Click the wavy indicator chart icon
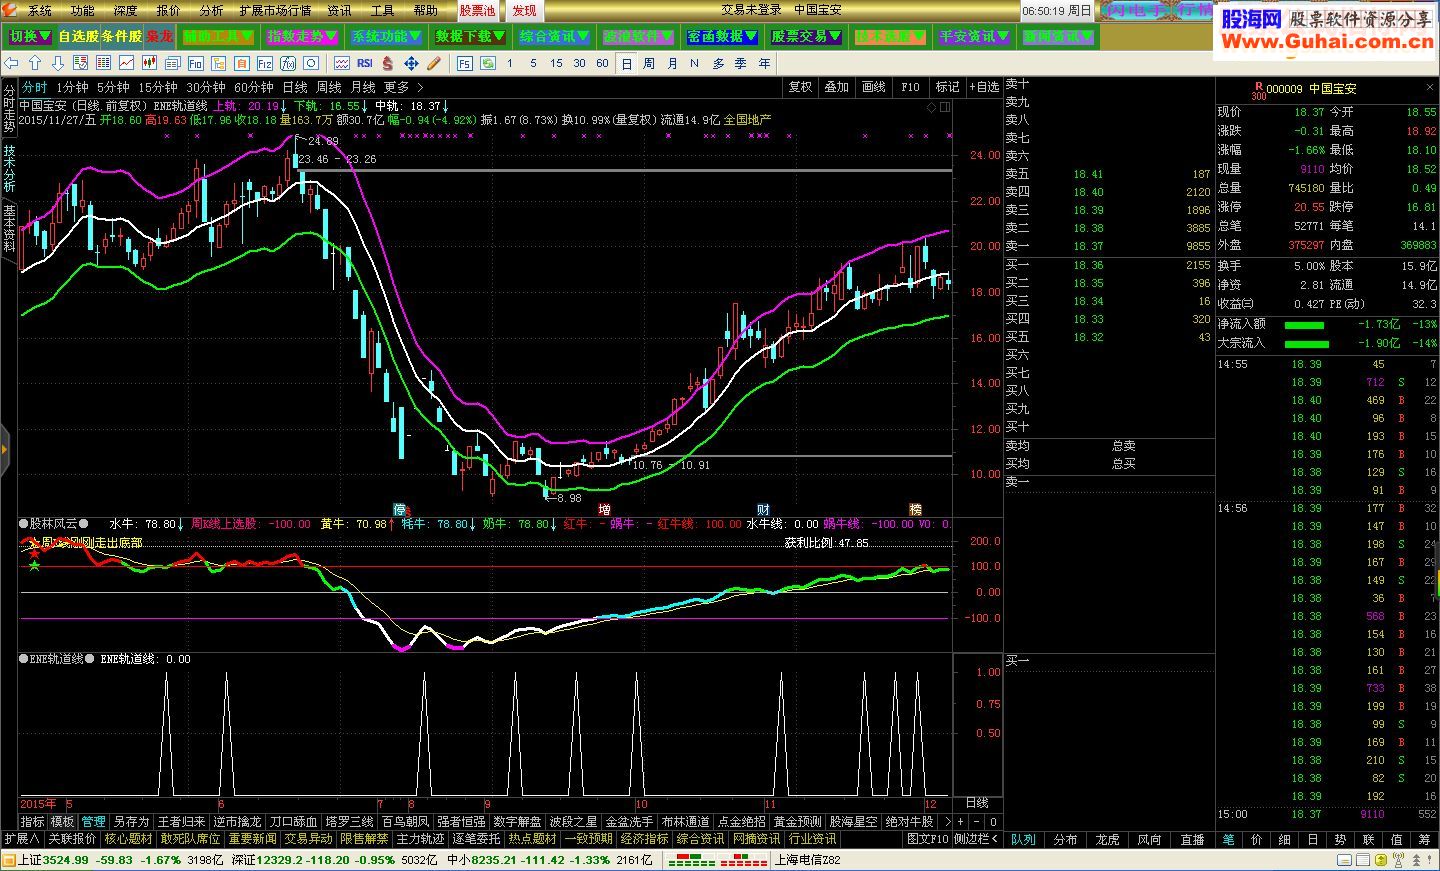The width and height of the screenshot is (1440, 871). point(342,63)
